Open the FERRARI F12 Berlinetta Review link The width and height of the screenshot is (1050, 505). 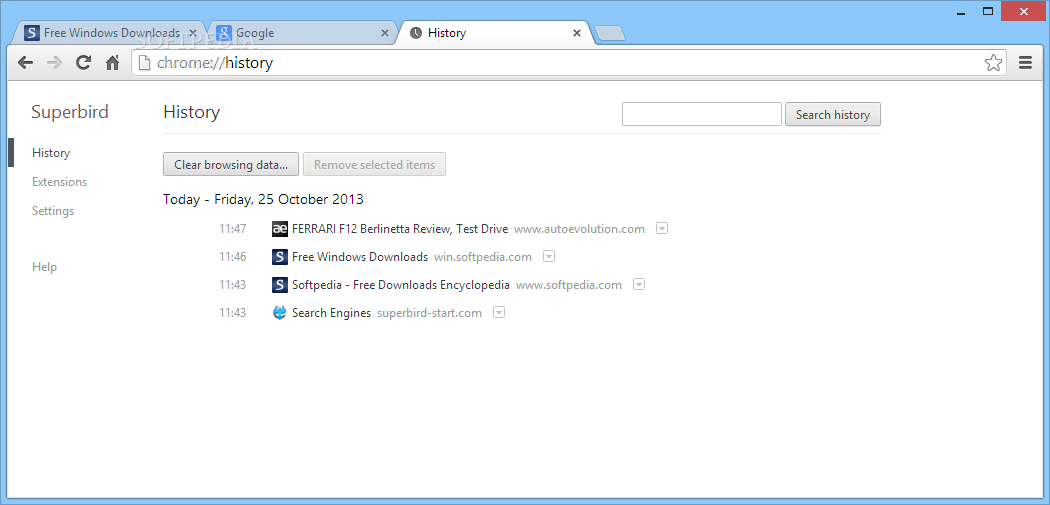coord(400,229)
